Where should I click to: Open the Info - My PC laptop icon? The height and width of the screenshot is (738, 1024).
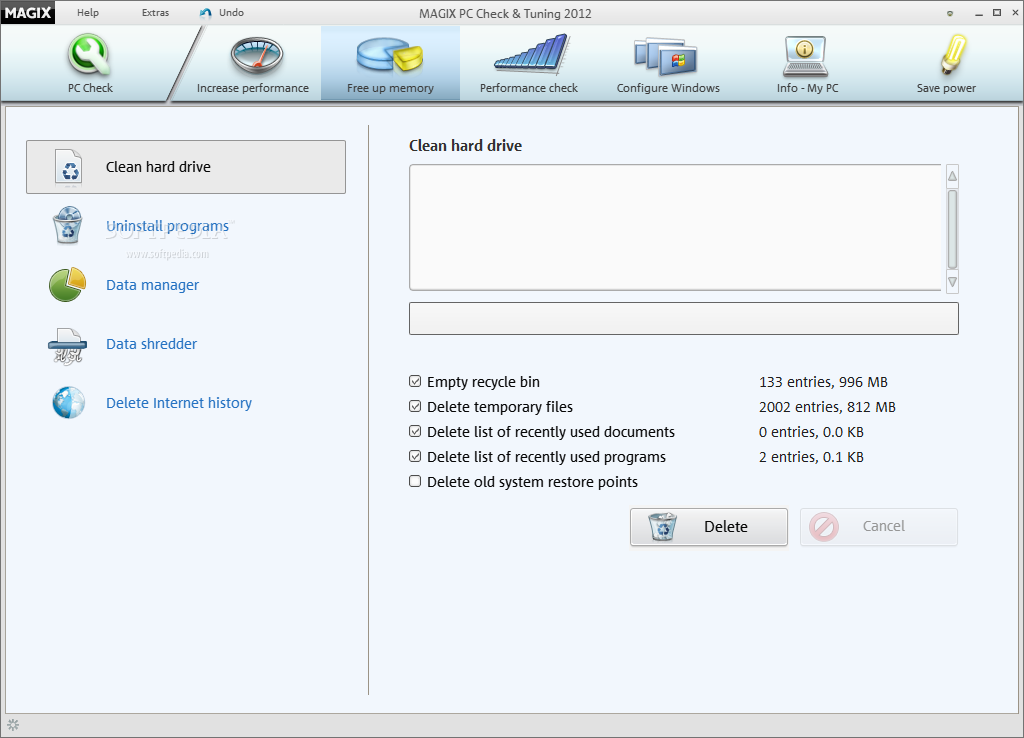805,57
